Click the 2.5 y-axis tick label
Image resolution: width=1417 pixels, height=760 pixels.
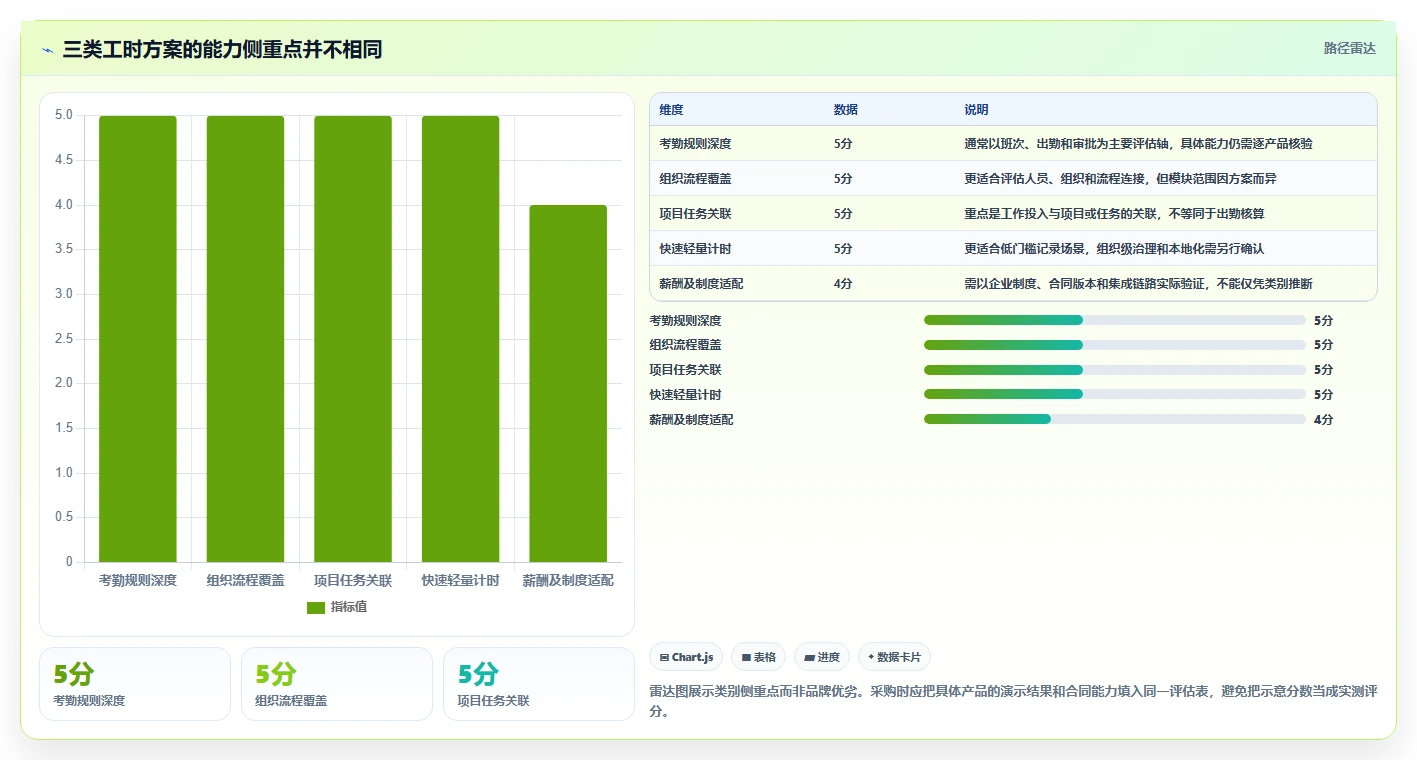pos(64,339)
